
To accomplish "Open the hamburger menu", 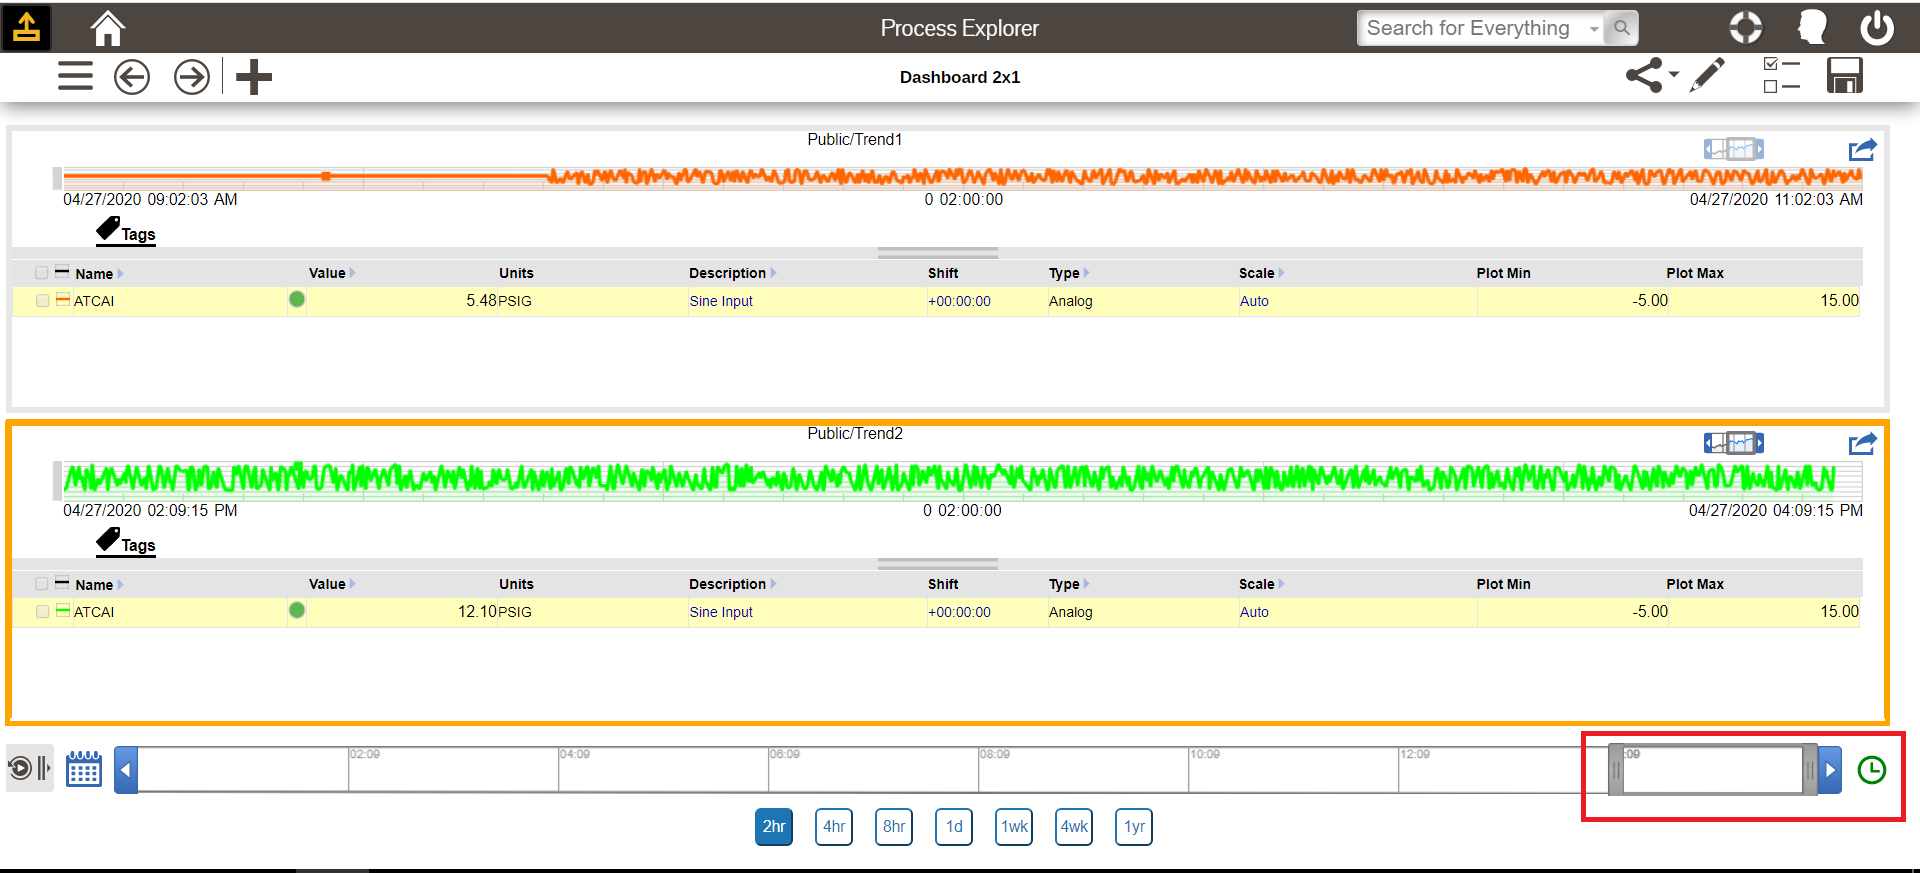I will coord(75,77).
